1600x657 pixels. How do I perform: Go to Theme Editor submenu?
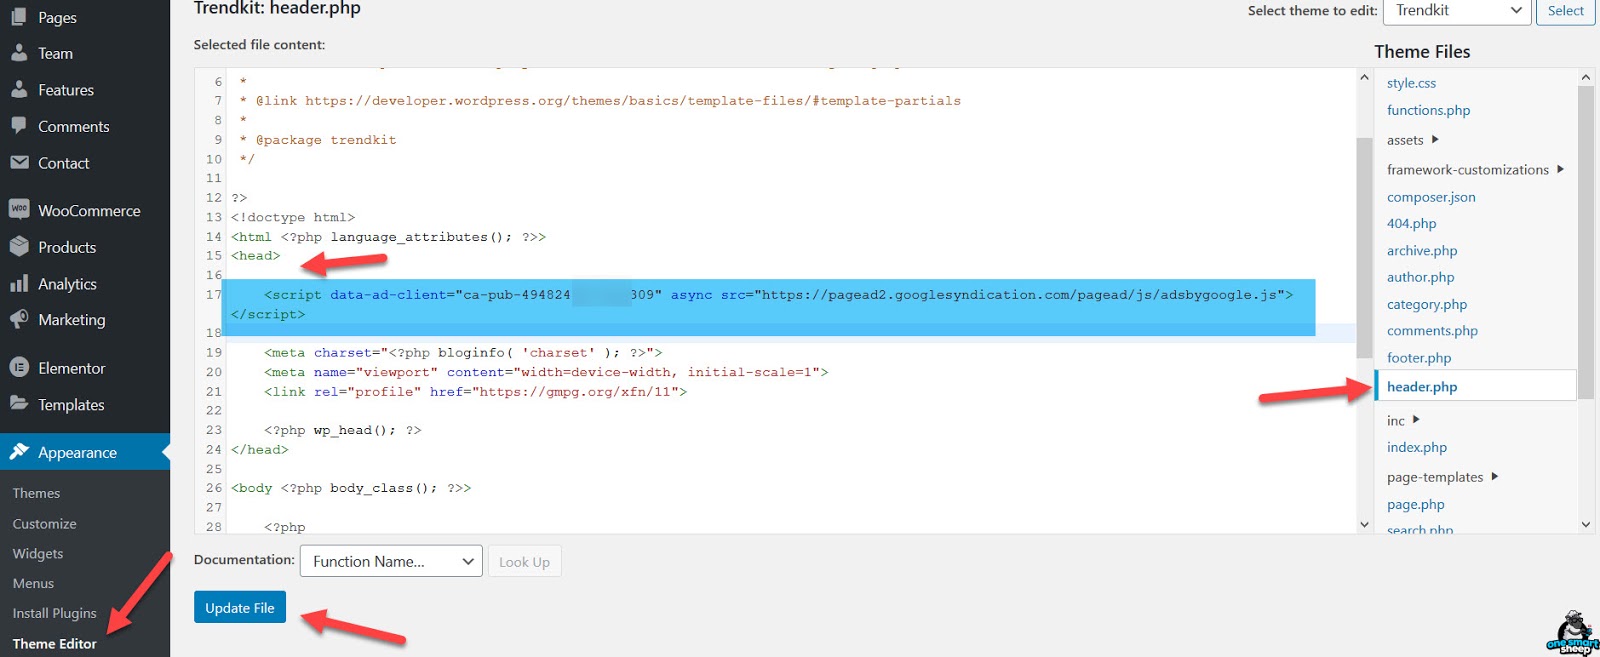coord(55,643)
